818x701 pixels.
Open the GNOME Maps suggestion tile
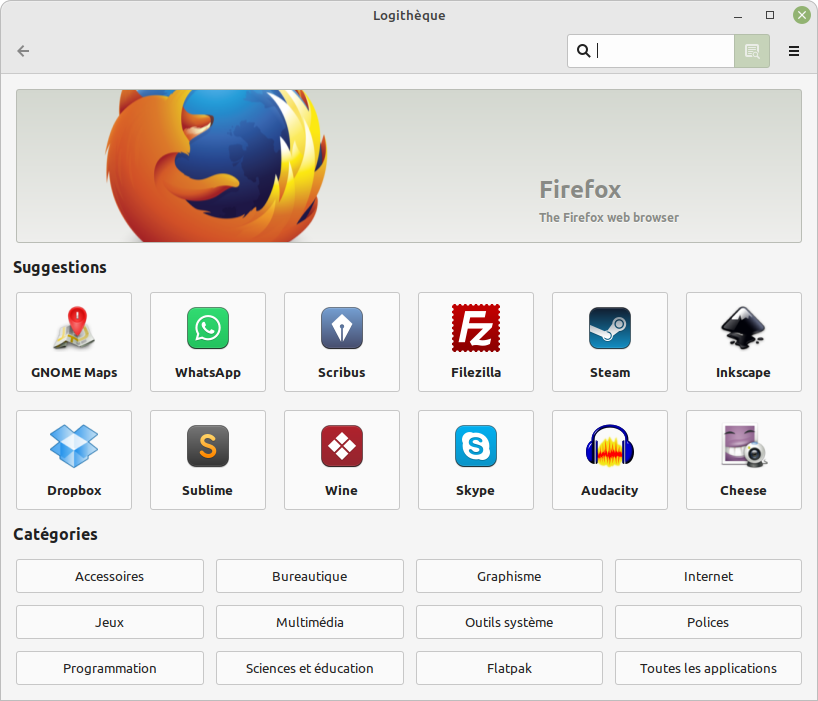pyautogui.click(x=74, y=342)
